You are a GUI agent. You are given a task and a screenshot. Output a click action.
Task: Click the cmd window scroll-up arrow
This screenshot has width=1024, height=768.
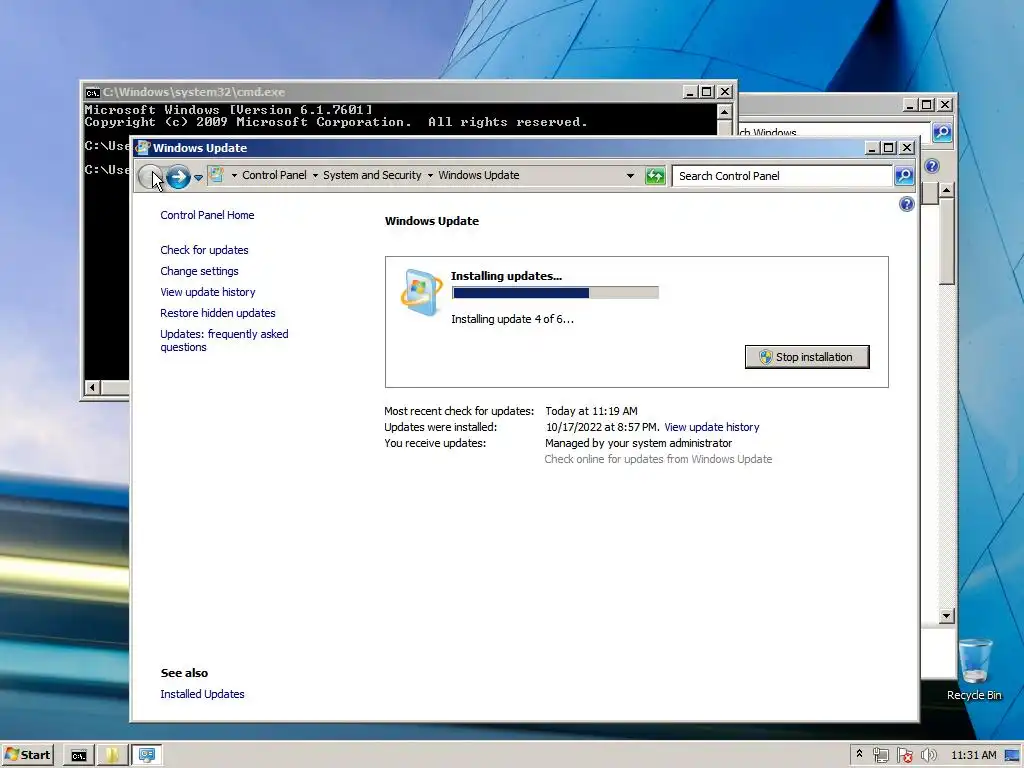pyautogui.click(x=724, y=112)
